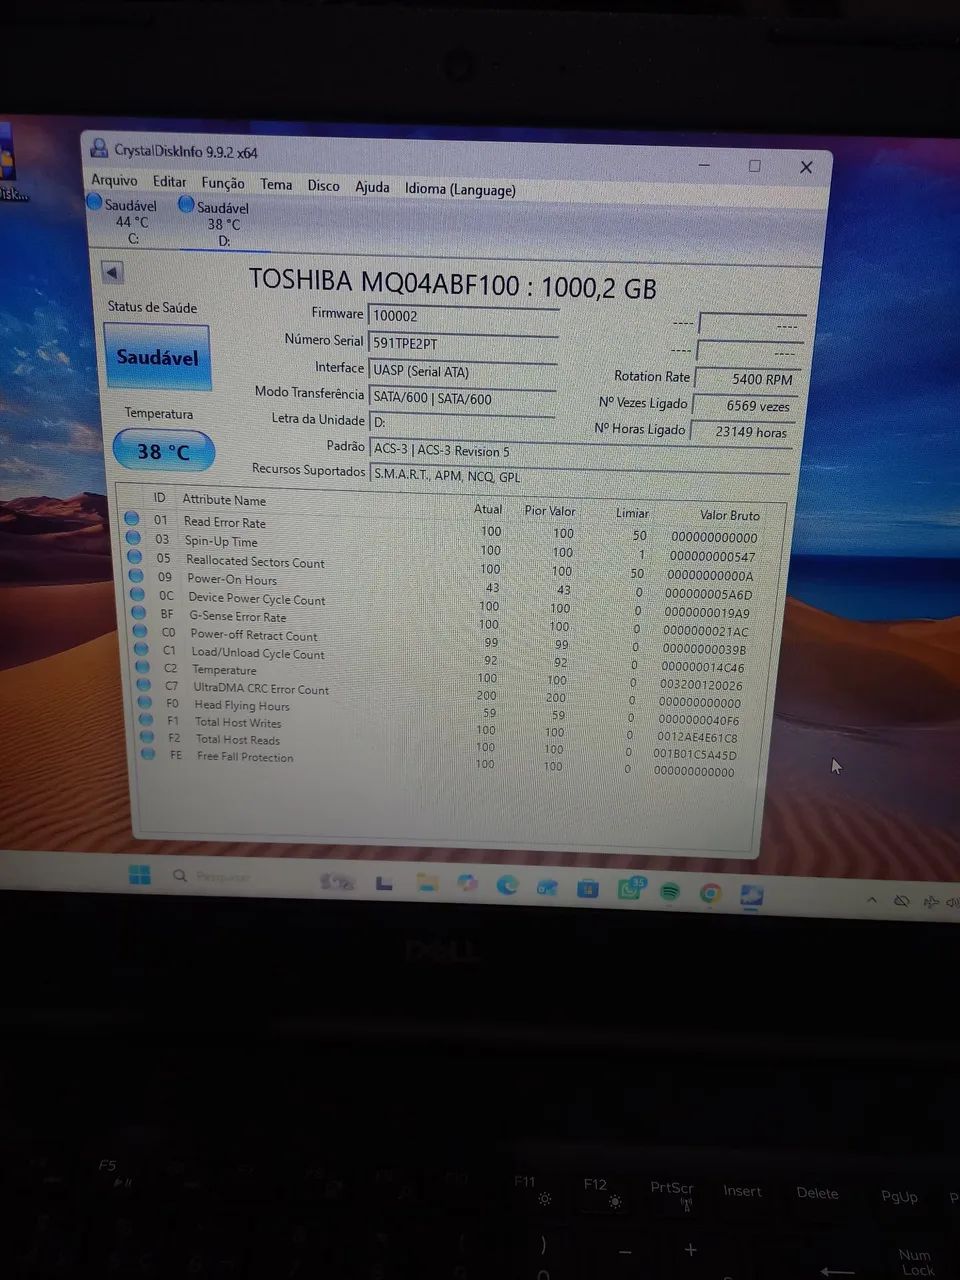960x1280 pixels.
Task: Click the status icon for Load/Unload Cycle Count
Action: click(142, 650)
